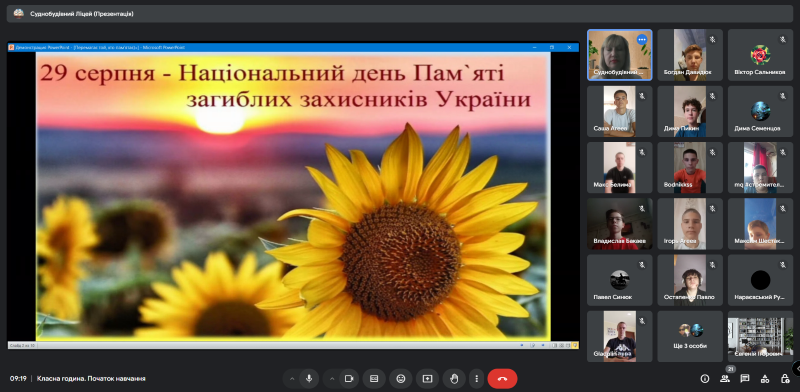Click Нараєвський black avatar tile
Viewport: 800px width, 392px height.
[760, 280]
